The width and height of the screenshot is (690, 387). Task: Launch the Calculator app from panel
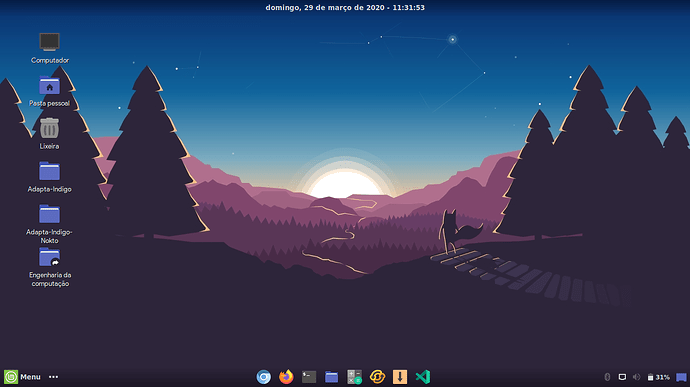[354, 377]
